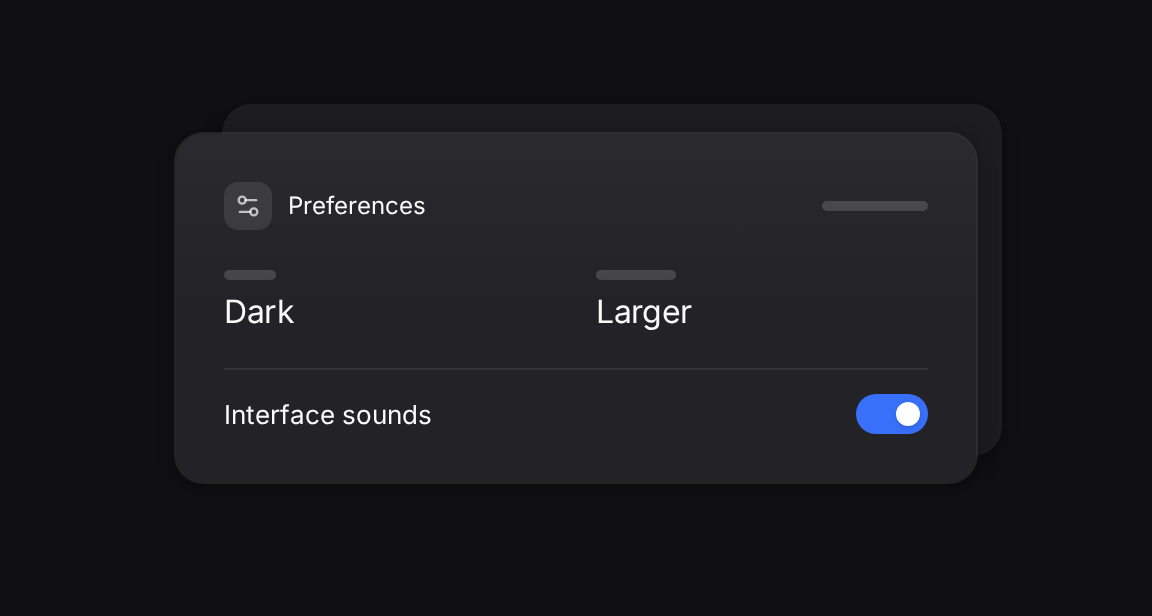This screenshot has width=1152, height=616.
Task: Click the Preferences sliders icon
Action: coord(248,206)
